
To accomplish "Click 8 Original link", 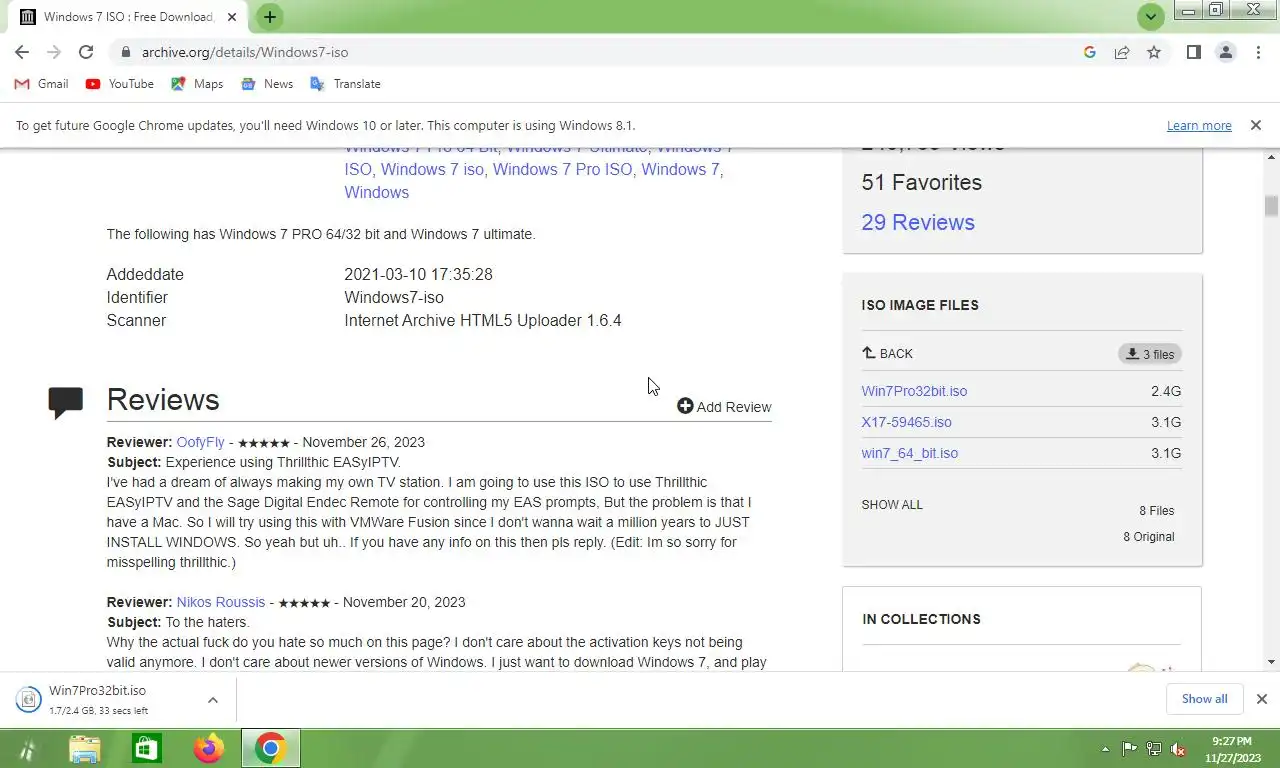I will pyautogui.click(x=1149, y=537).
